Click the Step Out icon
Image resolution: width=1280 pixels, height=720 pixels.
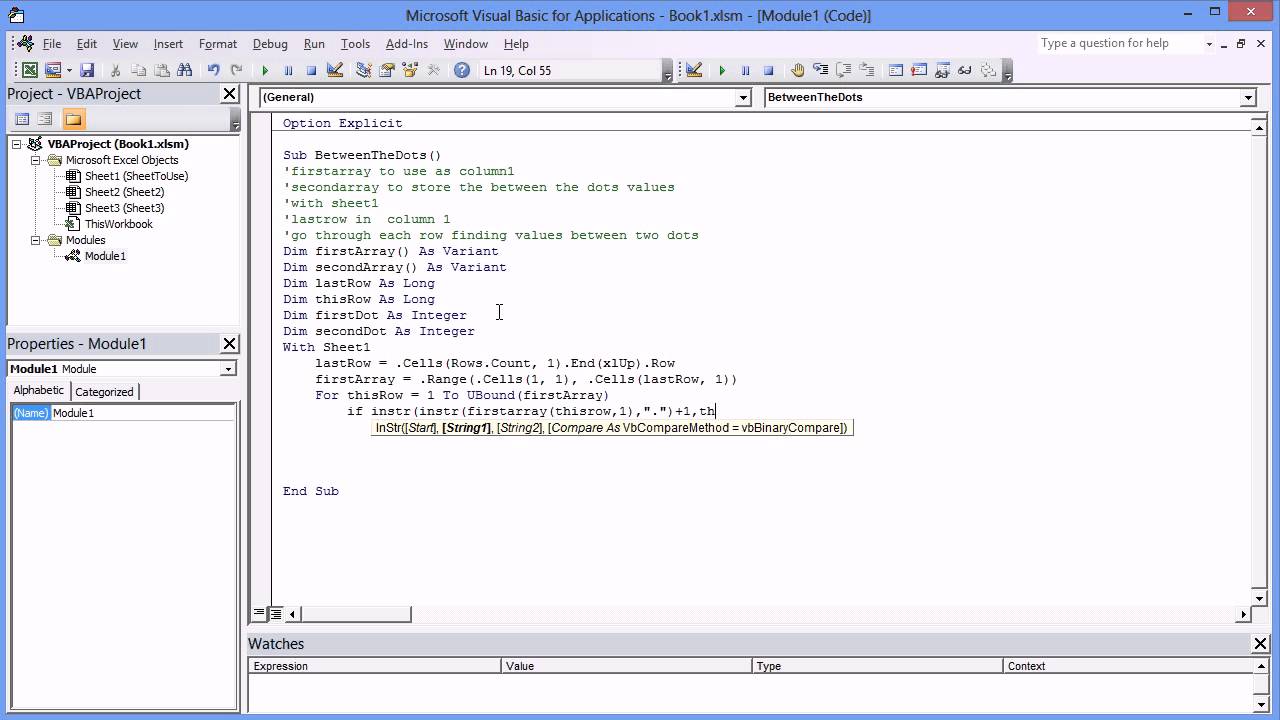[867, 70]
